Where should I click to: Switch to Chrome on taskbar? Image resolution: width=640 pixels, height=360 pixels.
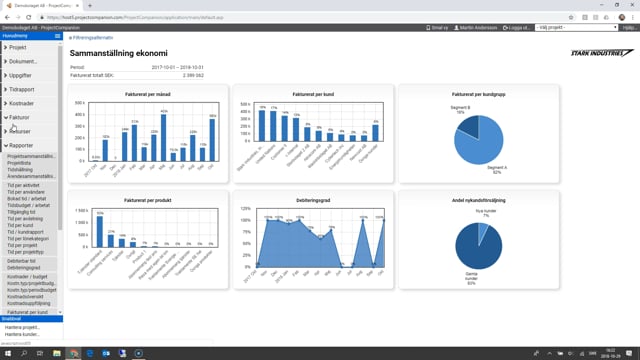click(73, 353)
